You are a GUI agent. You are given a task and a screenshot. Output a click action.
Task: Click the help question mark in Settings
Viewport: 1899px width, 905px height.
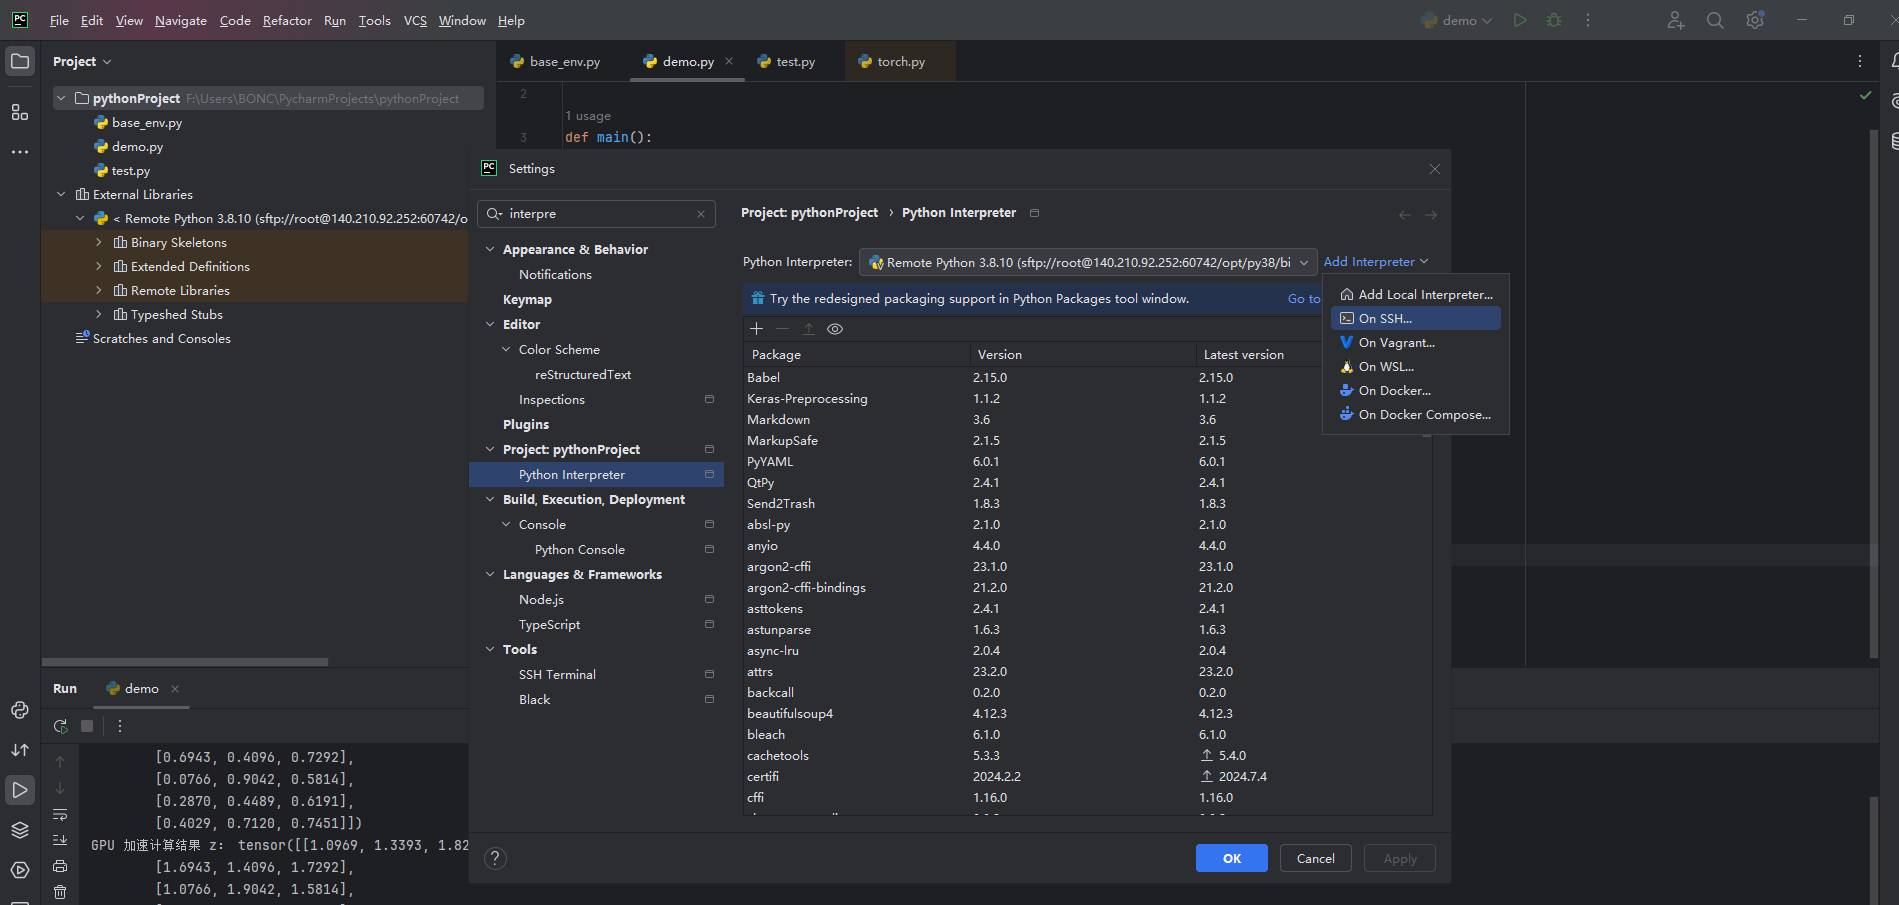(x=495, y=858)
